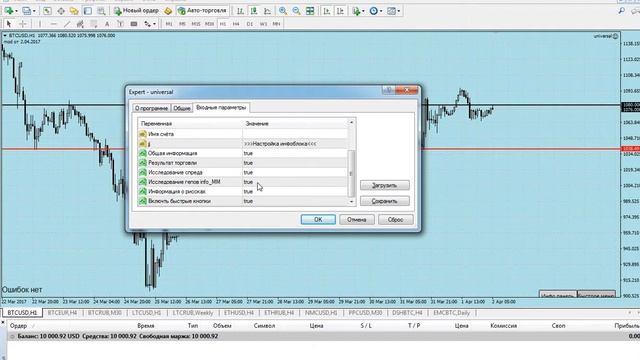This screenshot has width=640, height=360.
Task: Switch to ETHUSD,H4 chart tab
Action: [239, 313]
